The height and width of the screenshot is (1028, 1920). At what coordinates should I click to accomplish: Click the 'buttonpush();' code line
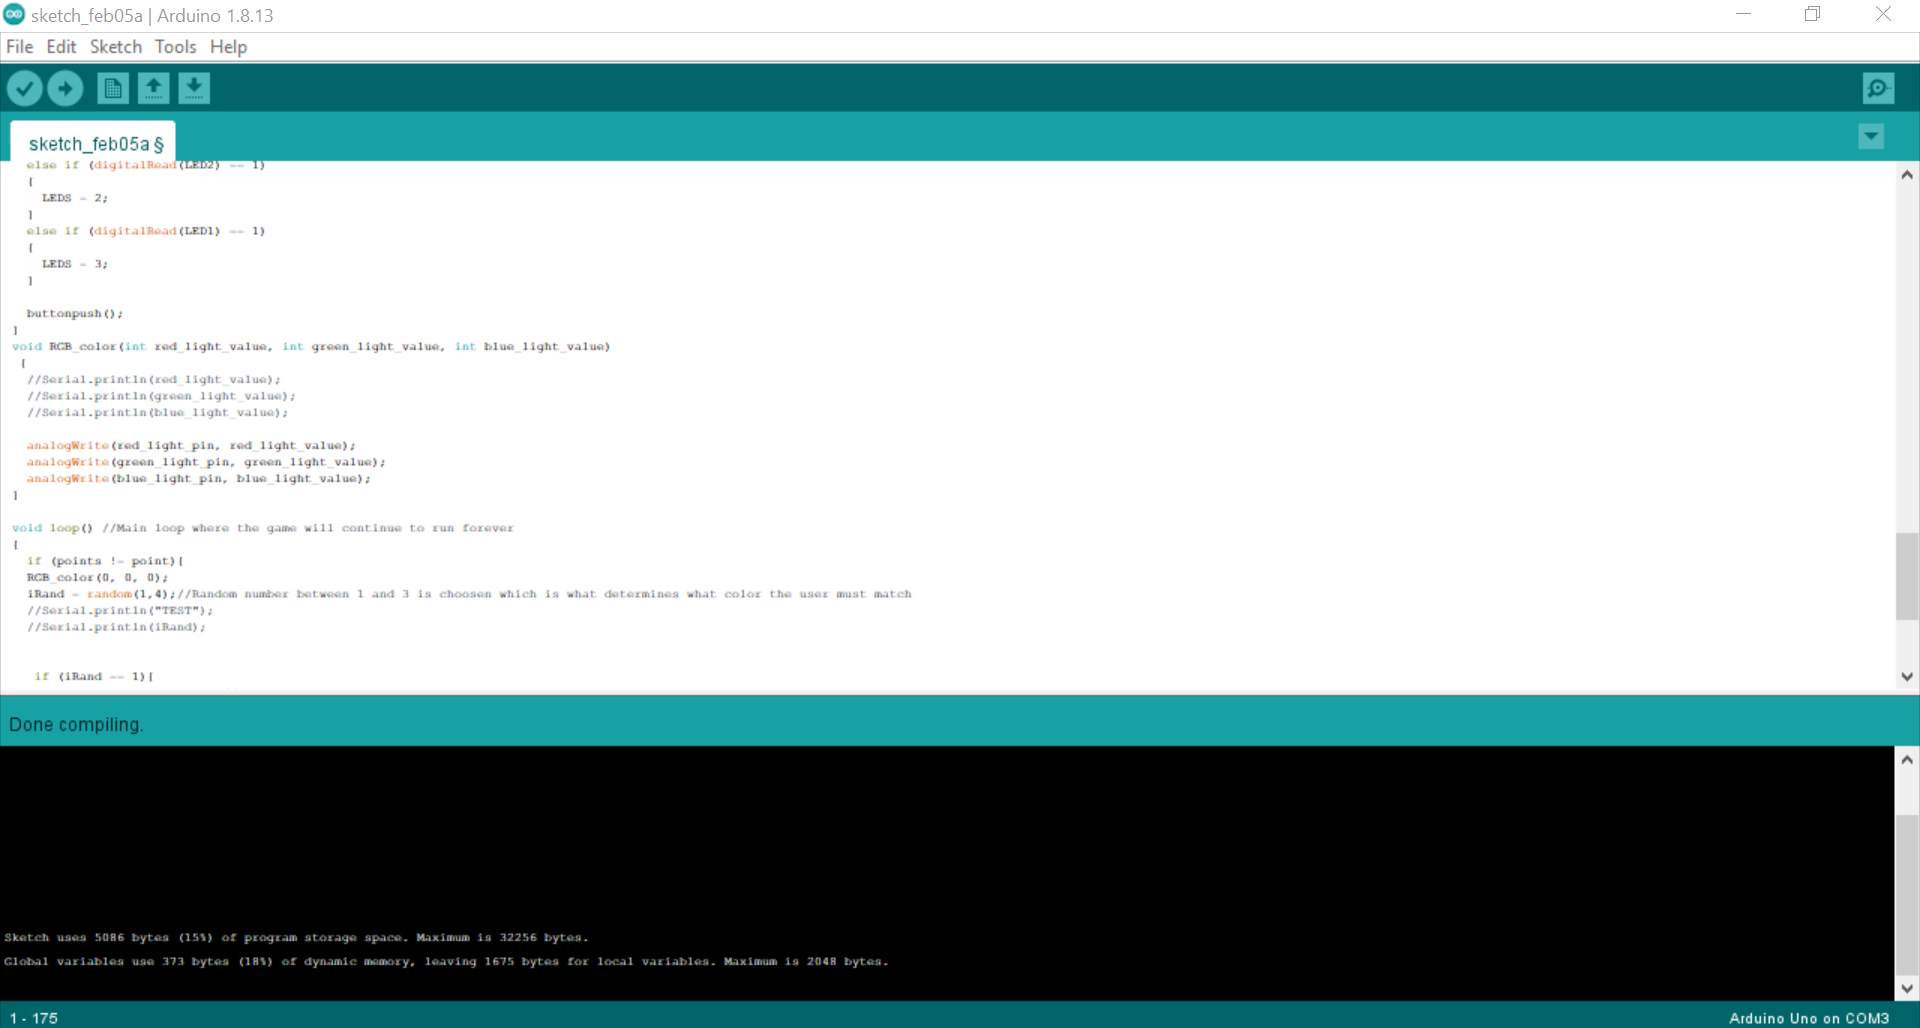coord(75,314)
